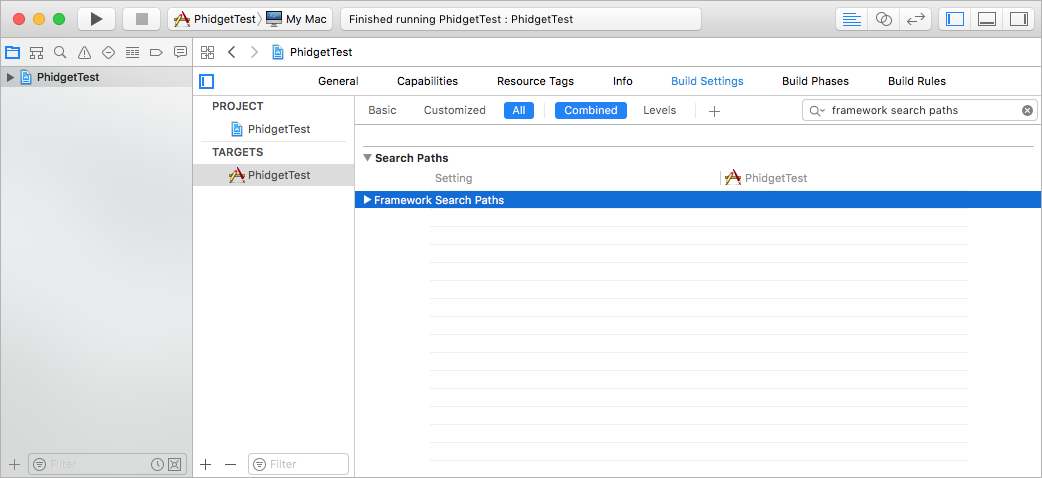Switch to the Version editor
Viewport: 1042px width, 478px height.
916,19
